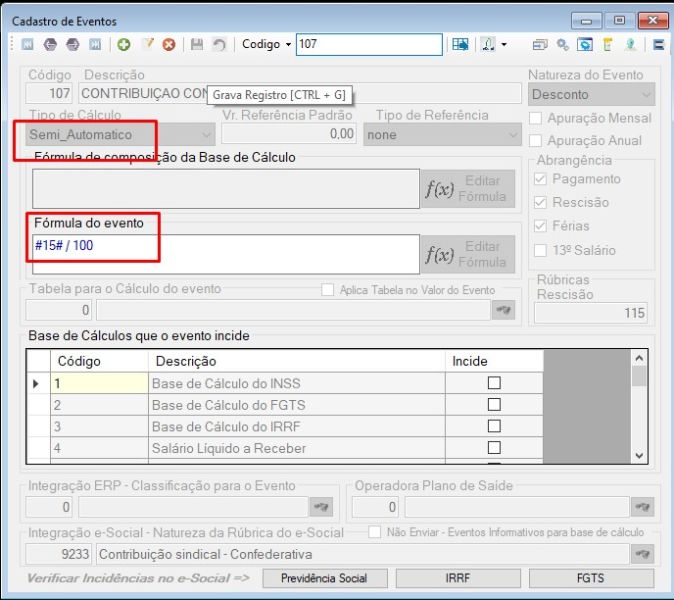This screenshot has height=600, width=674.
Task: Click the Base de Cálculo formula box
Action: pyautogui.click(x=226, y=189)
